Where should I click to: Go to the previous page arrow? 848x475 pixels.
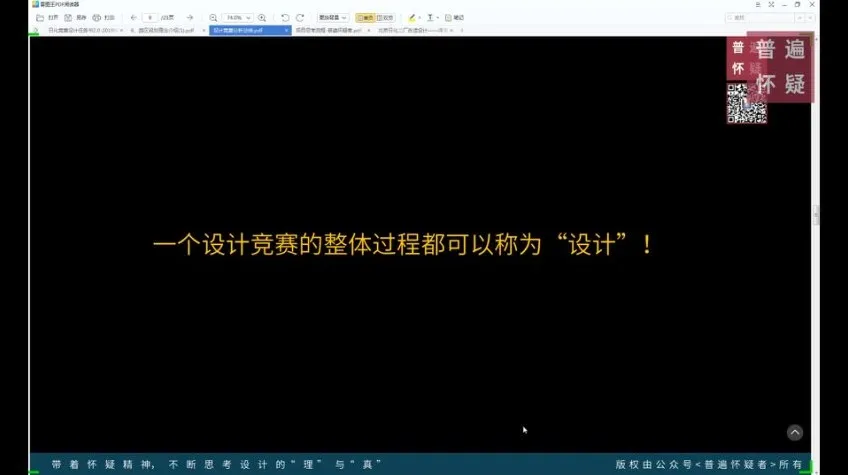point(134,18)
